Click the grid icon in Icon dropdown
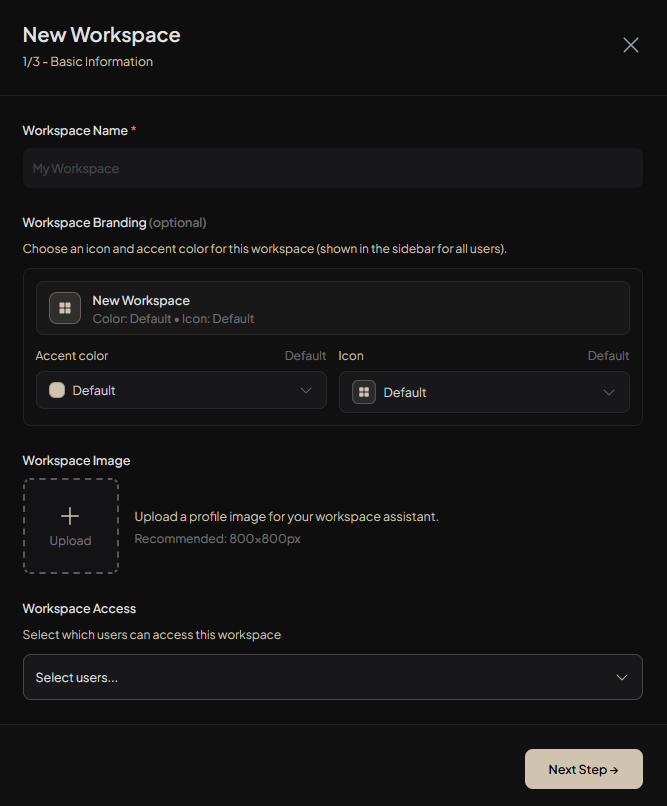The image size is (667, 806). 364,392
